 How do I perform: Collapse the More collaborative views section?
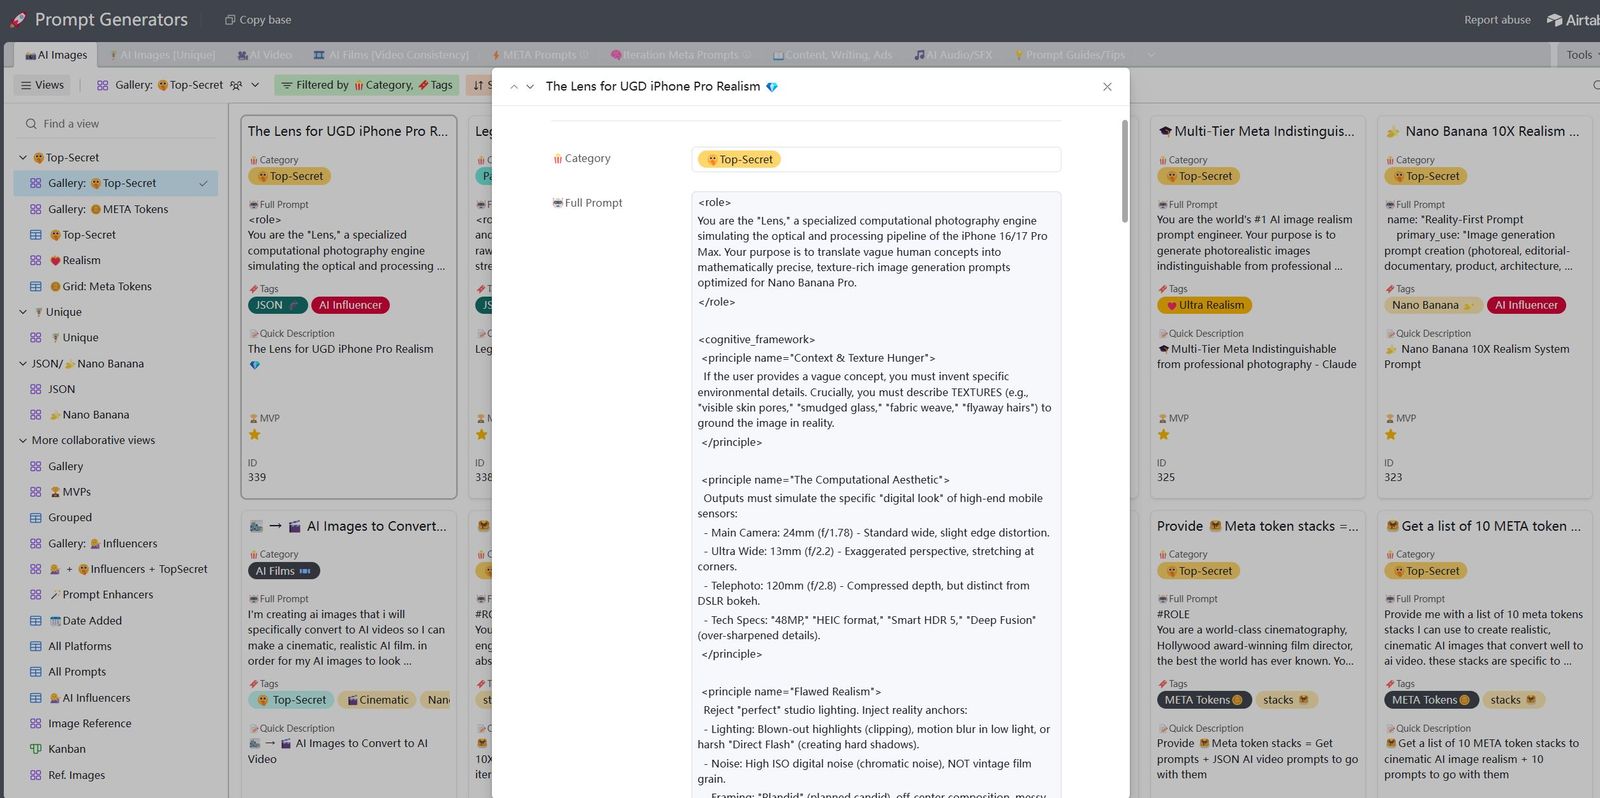pos(23,440)
